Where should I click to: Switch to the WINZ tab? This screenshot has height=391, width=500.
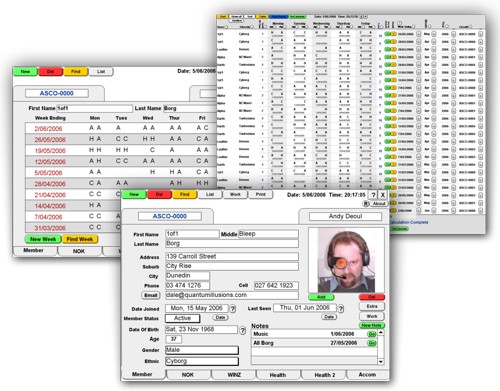[234, 375]
